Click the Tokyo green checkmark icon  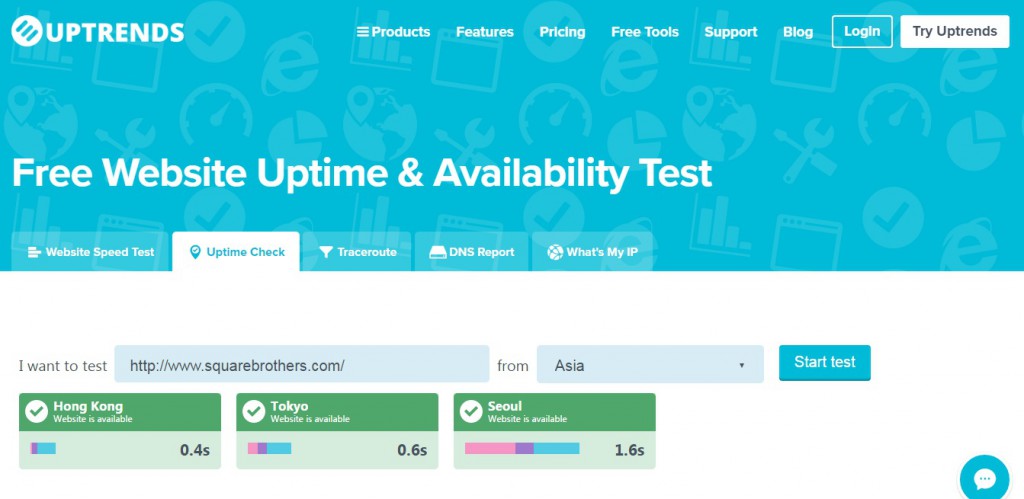pyautogui.click(x=253, y=411)
